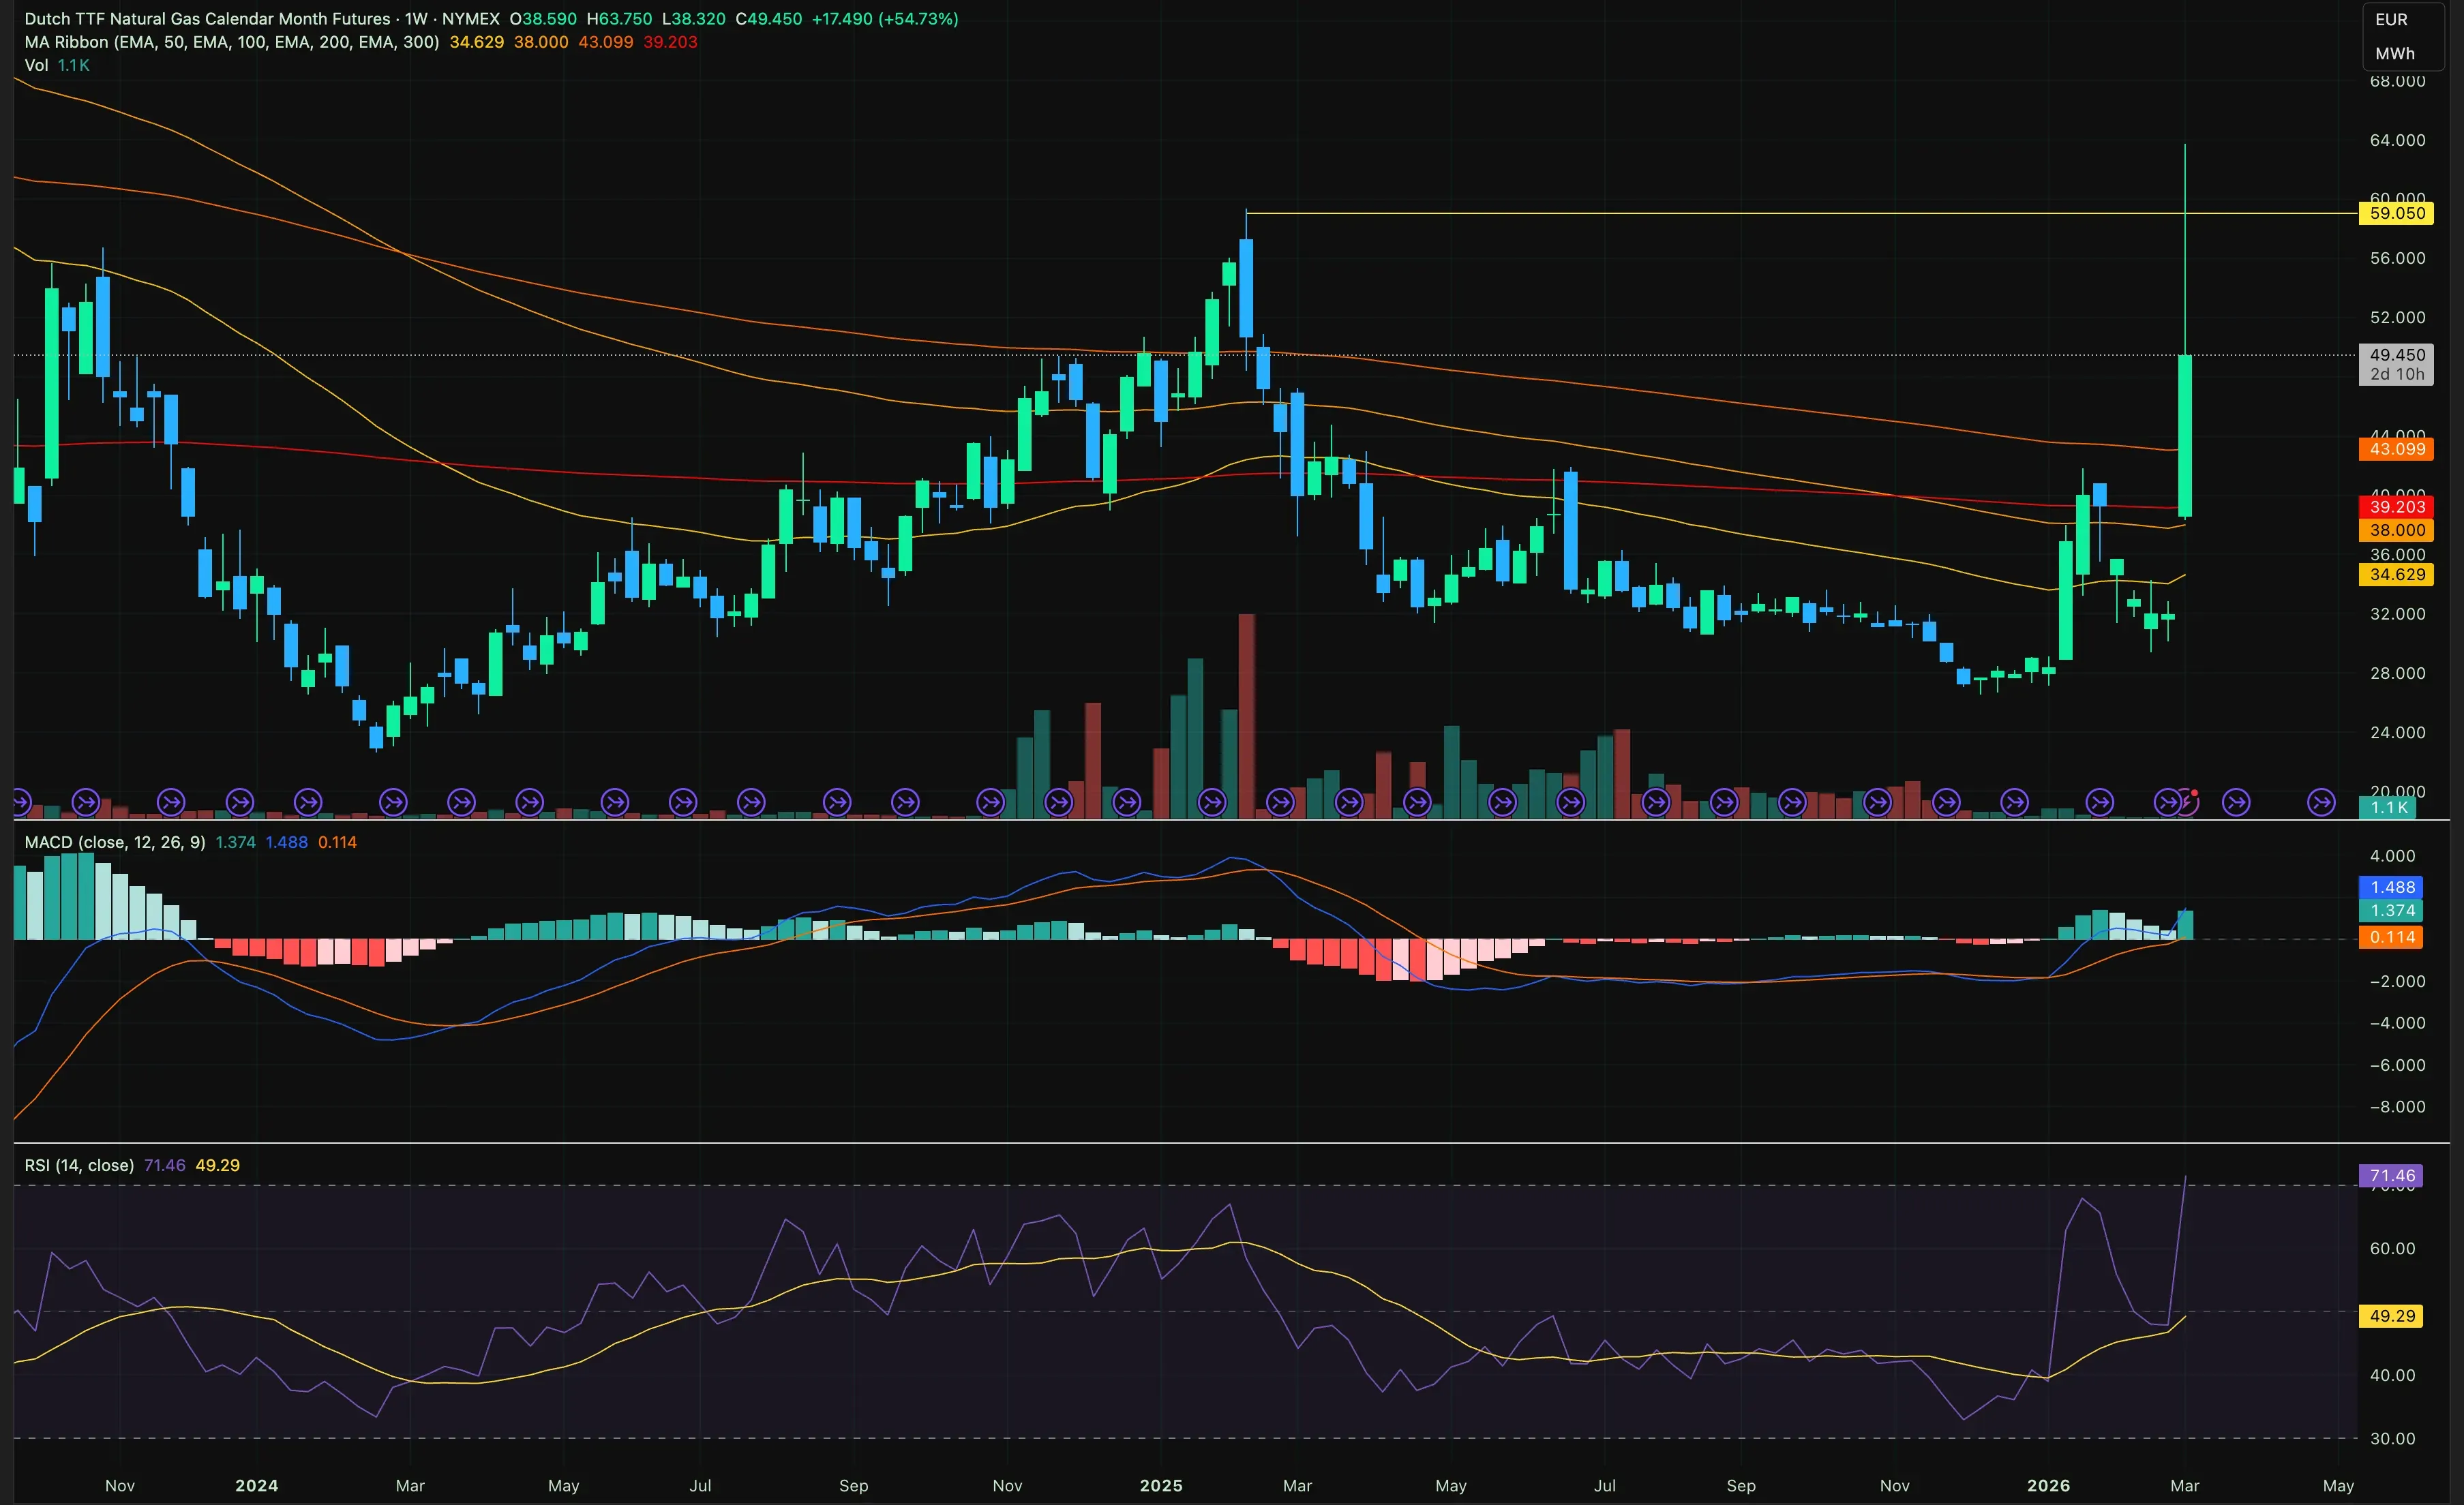Viewport: 2464px width, 1505px height.
Task: Click the yellow 34.629 EMA axis label
Action: click(x=2396, y=574)
